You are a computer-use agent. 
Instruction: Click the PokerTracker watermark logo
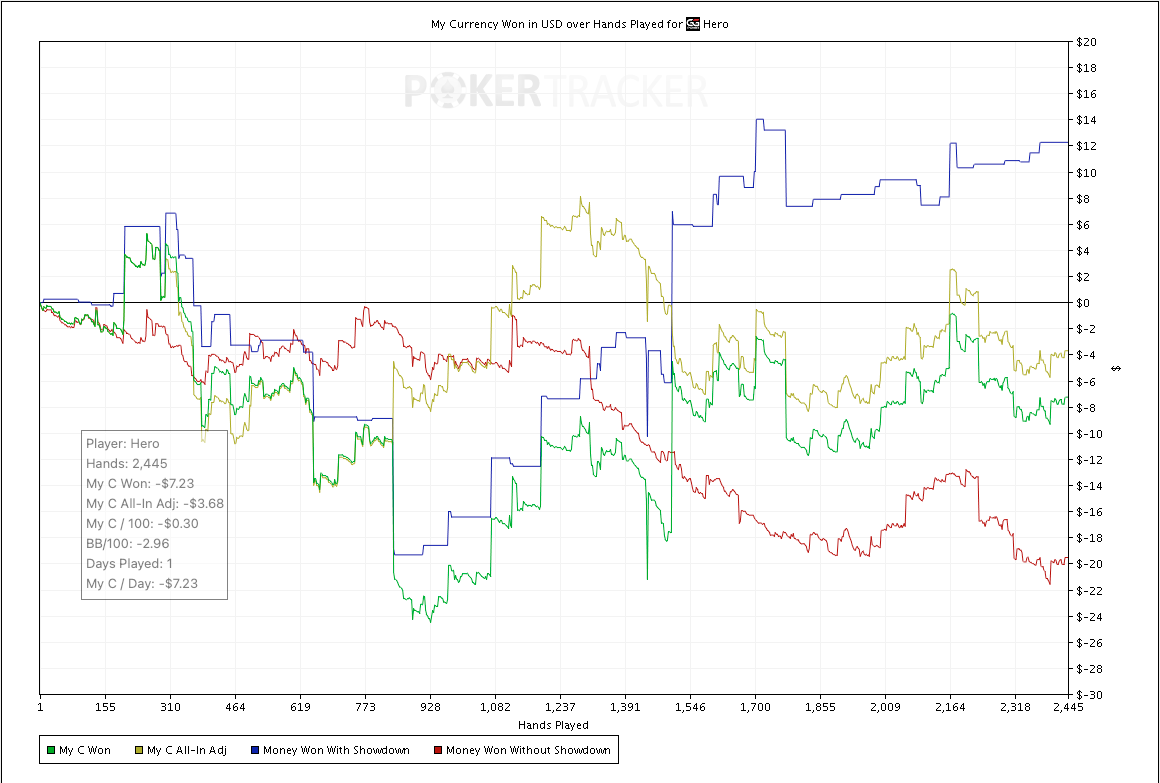coord(555,92)
